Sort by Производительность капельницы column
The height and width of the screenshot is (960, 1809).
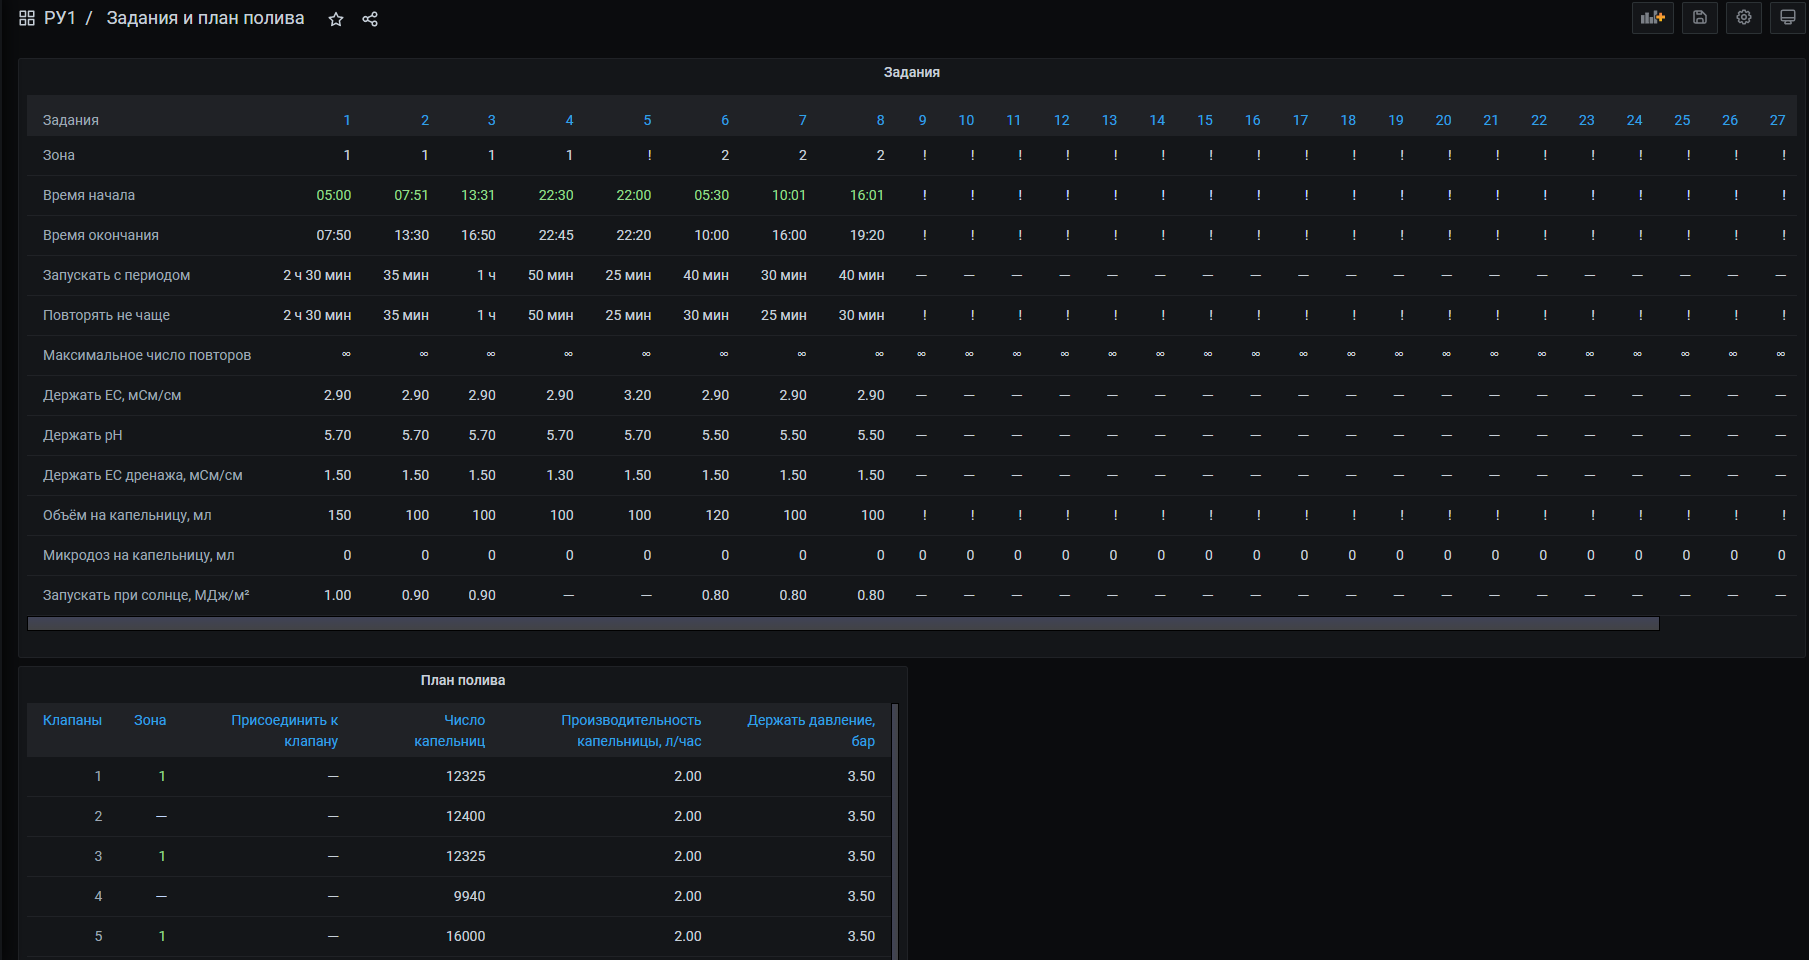[631, 730]
